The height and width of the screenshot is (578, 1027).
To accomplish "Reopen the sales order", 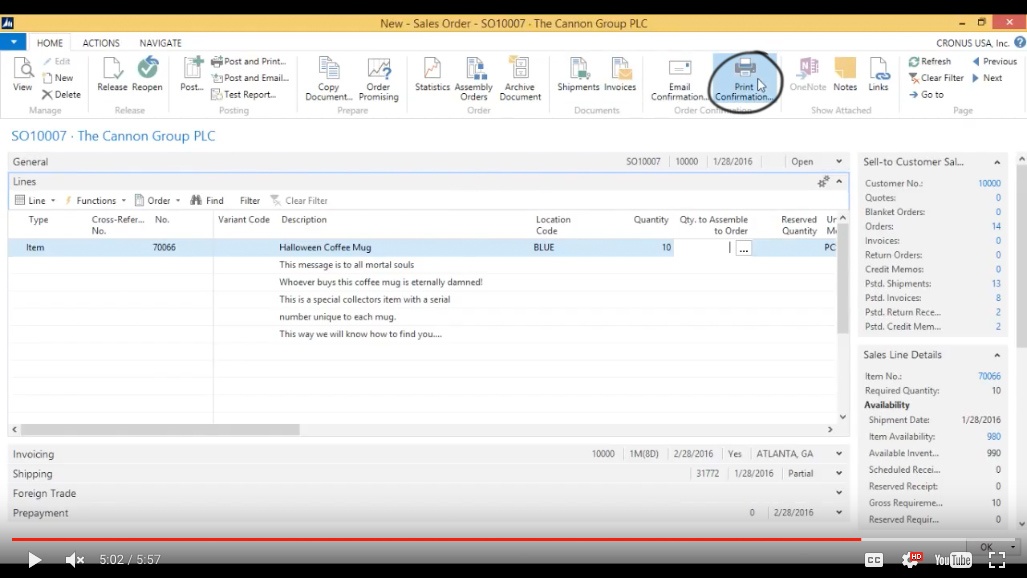I will click(147, 75).
